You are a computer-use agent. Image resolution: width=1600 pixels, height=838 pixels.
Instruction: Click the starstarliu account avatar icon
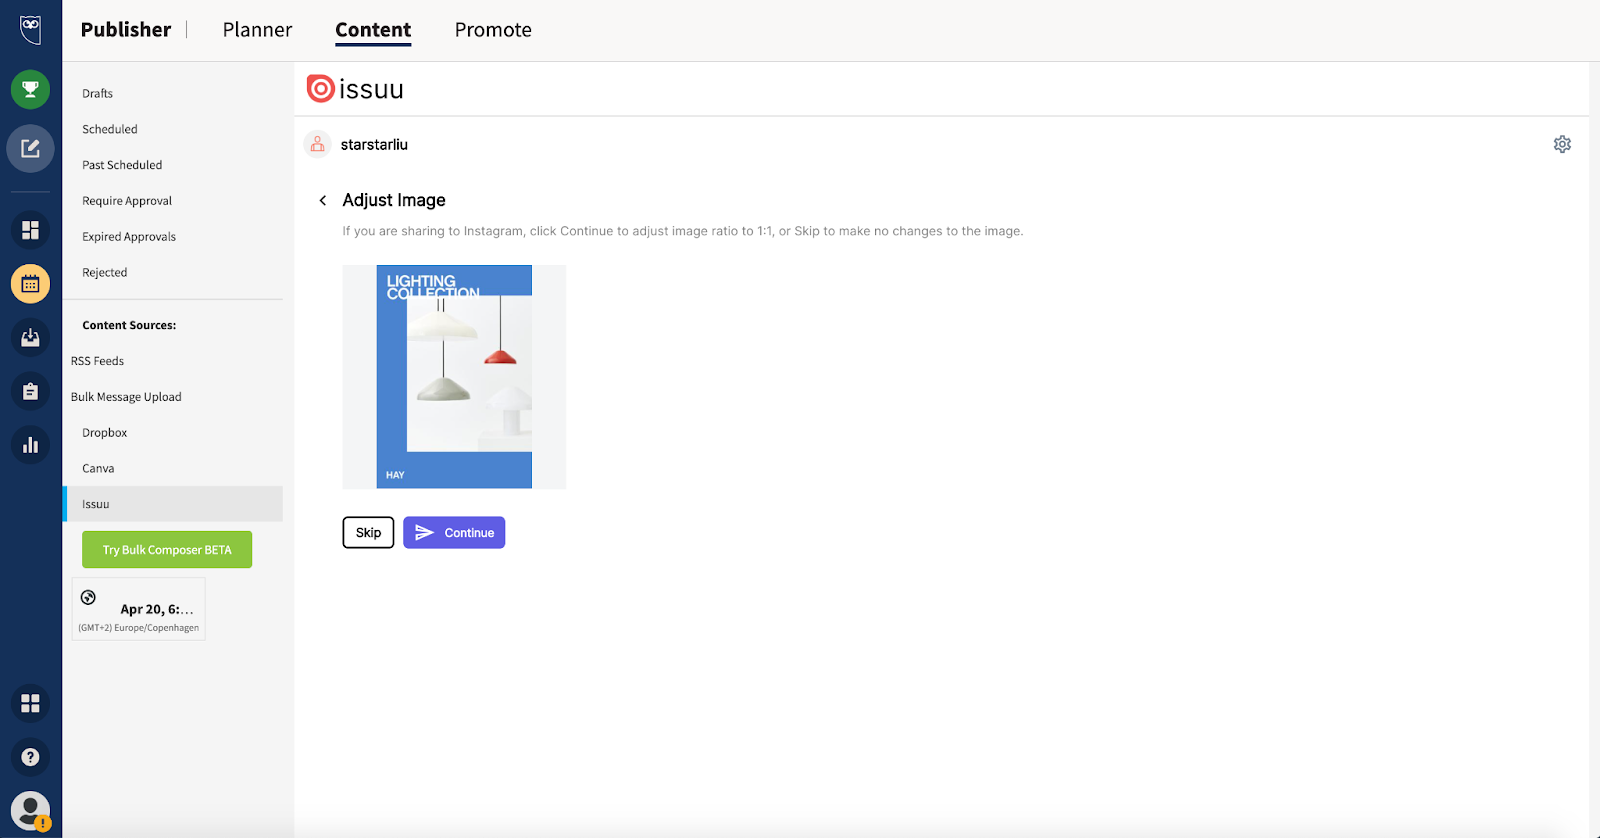pos(317,144)
